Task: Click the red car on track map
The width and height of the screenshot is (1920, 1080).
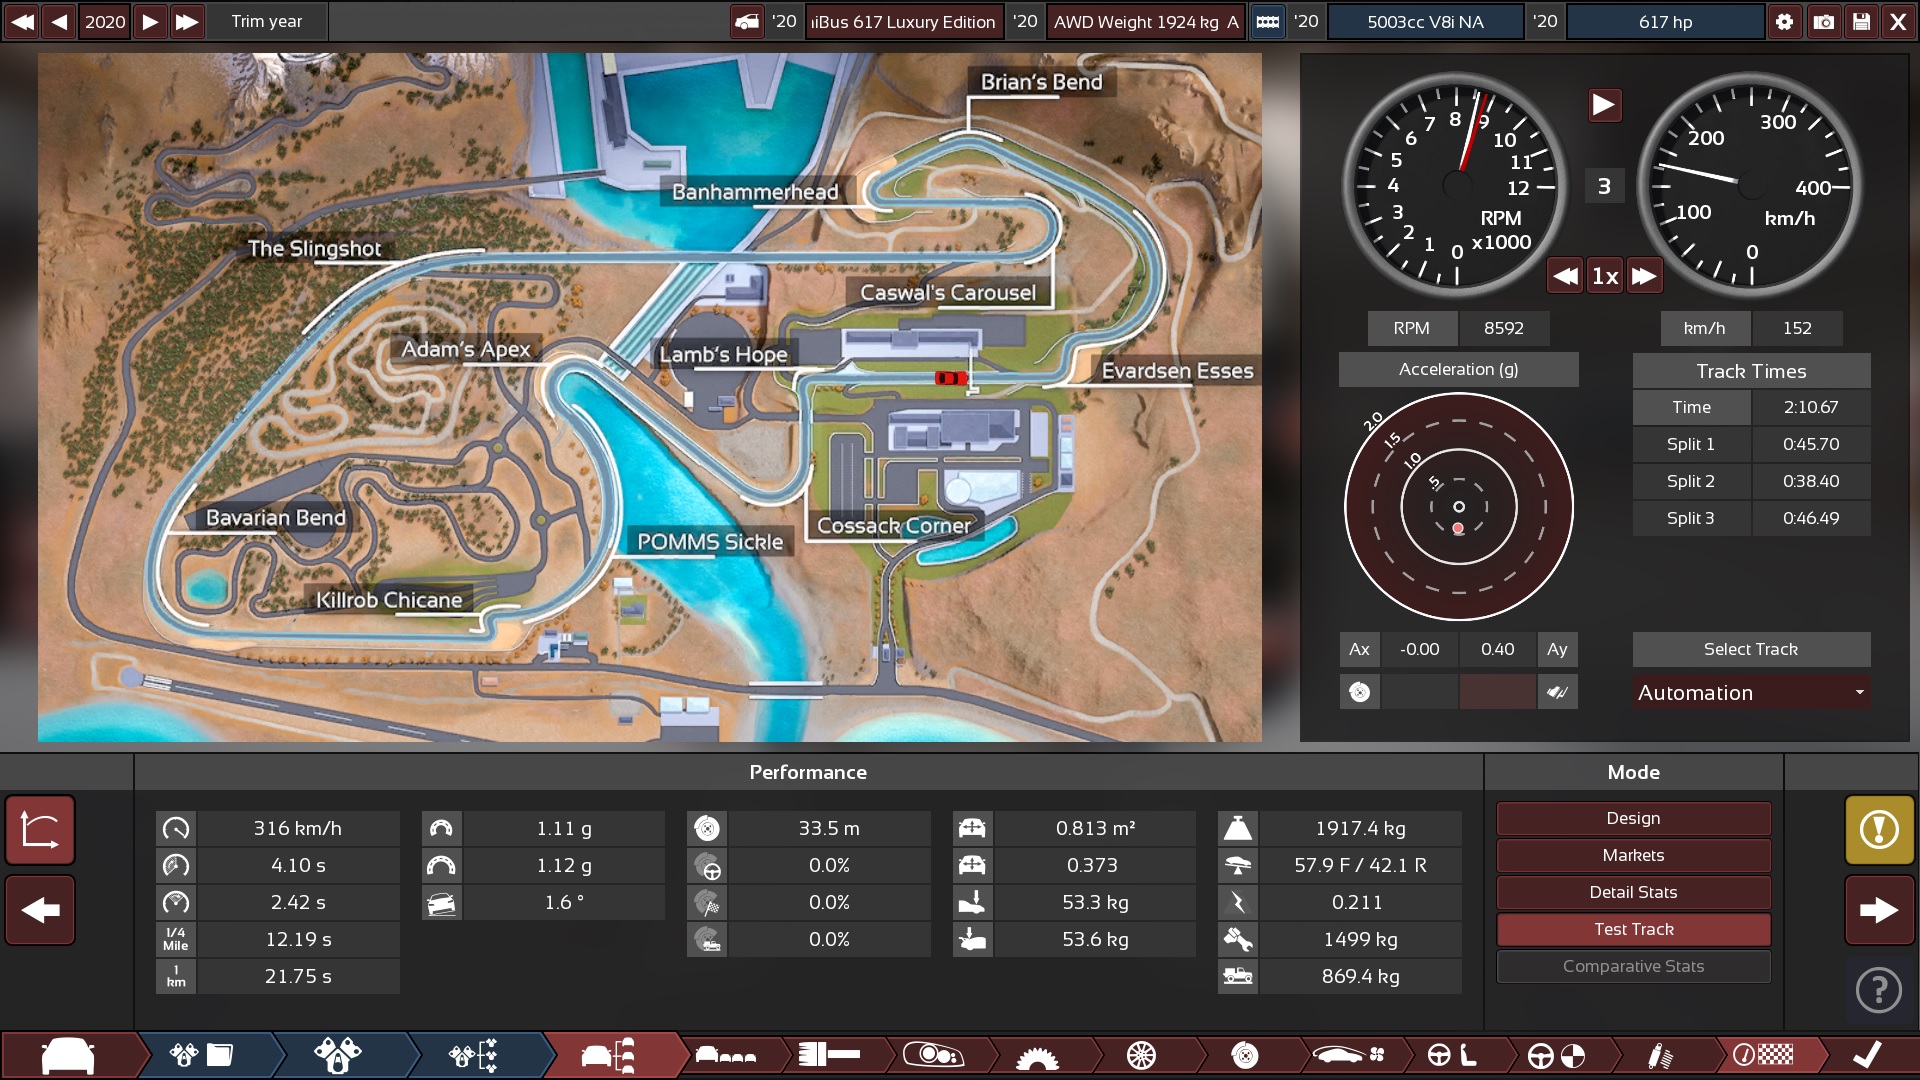Action: (x=950, y=377)
